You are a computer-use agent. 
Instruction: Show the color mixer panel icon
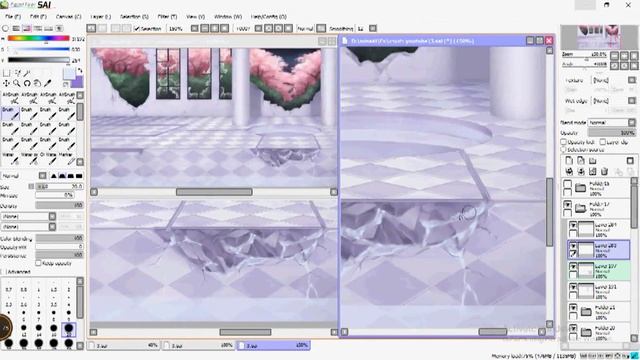click(38, 28)
